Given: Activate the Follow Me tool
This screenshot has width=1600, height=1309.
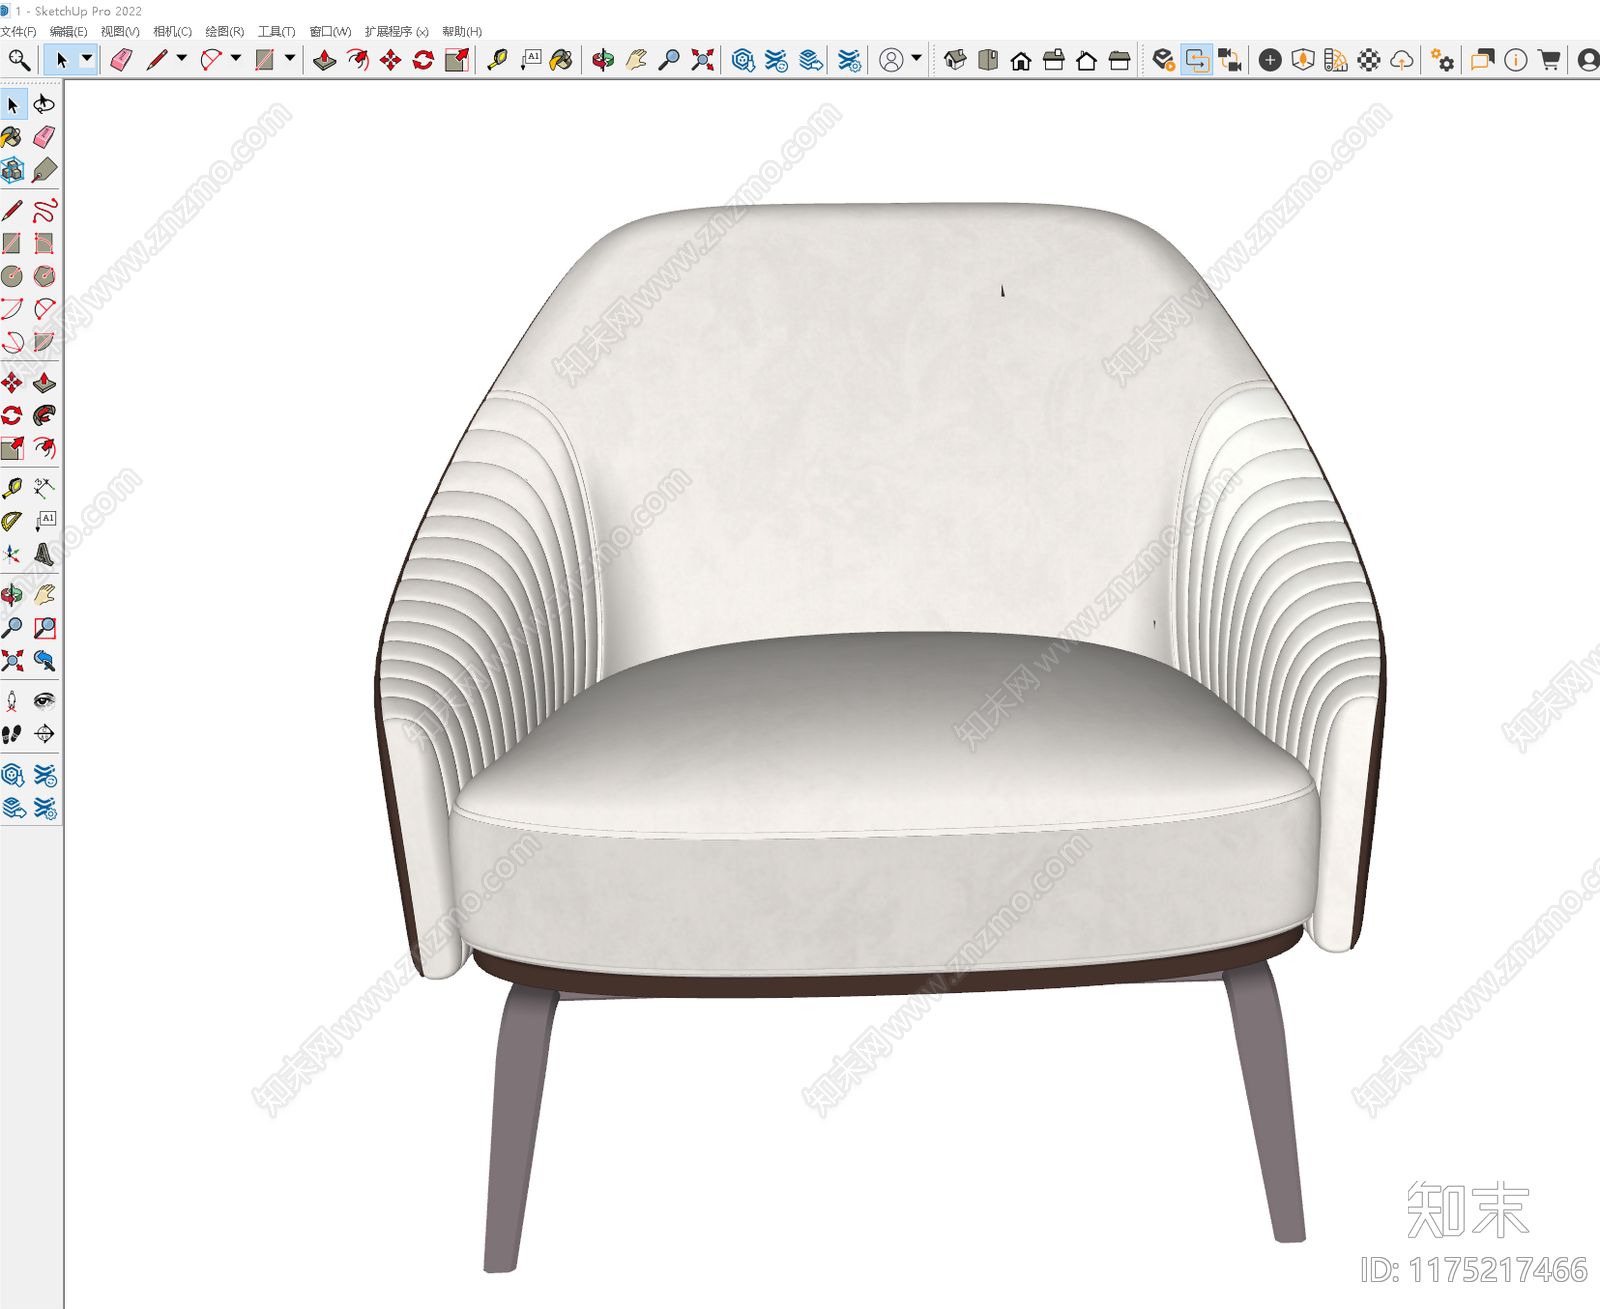Looking at the screenshot, I should tap(44, 415).
